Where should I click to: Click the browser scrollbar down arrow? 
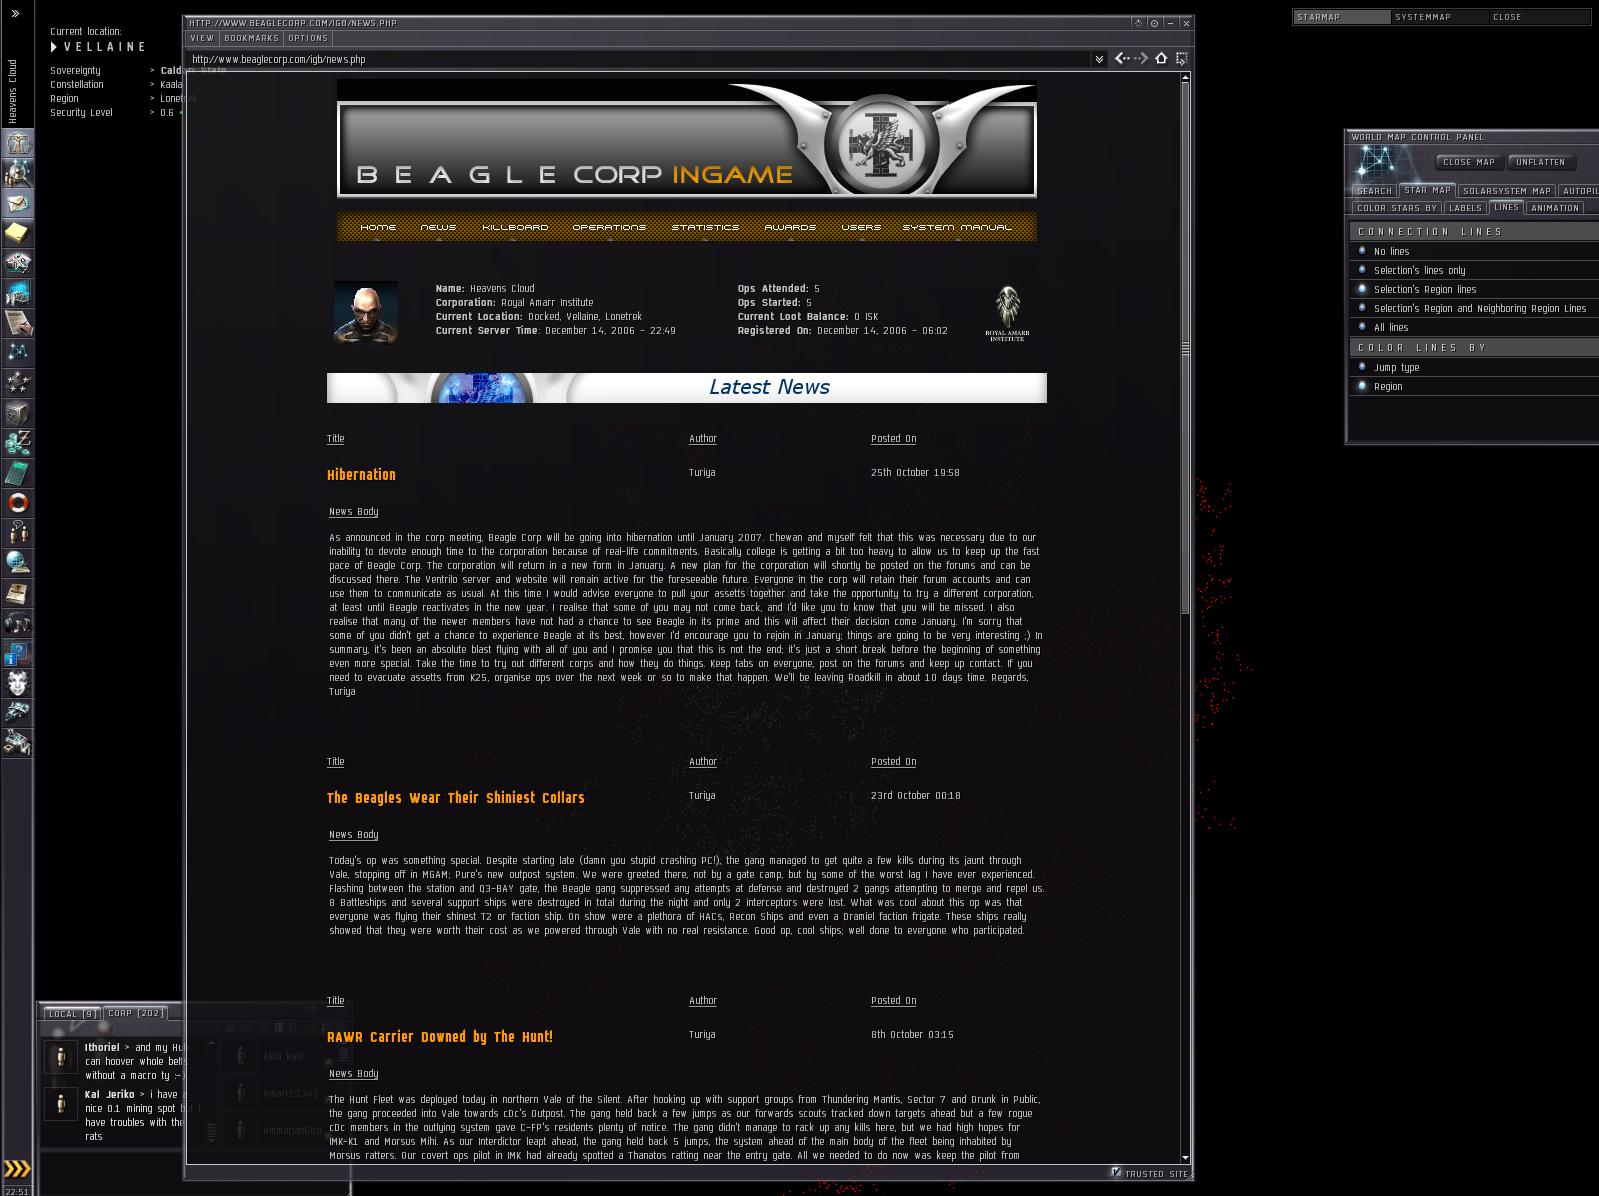pos(1185,1157)
